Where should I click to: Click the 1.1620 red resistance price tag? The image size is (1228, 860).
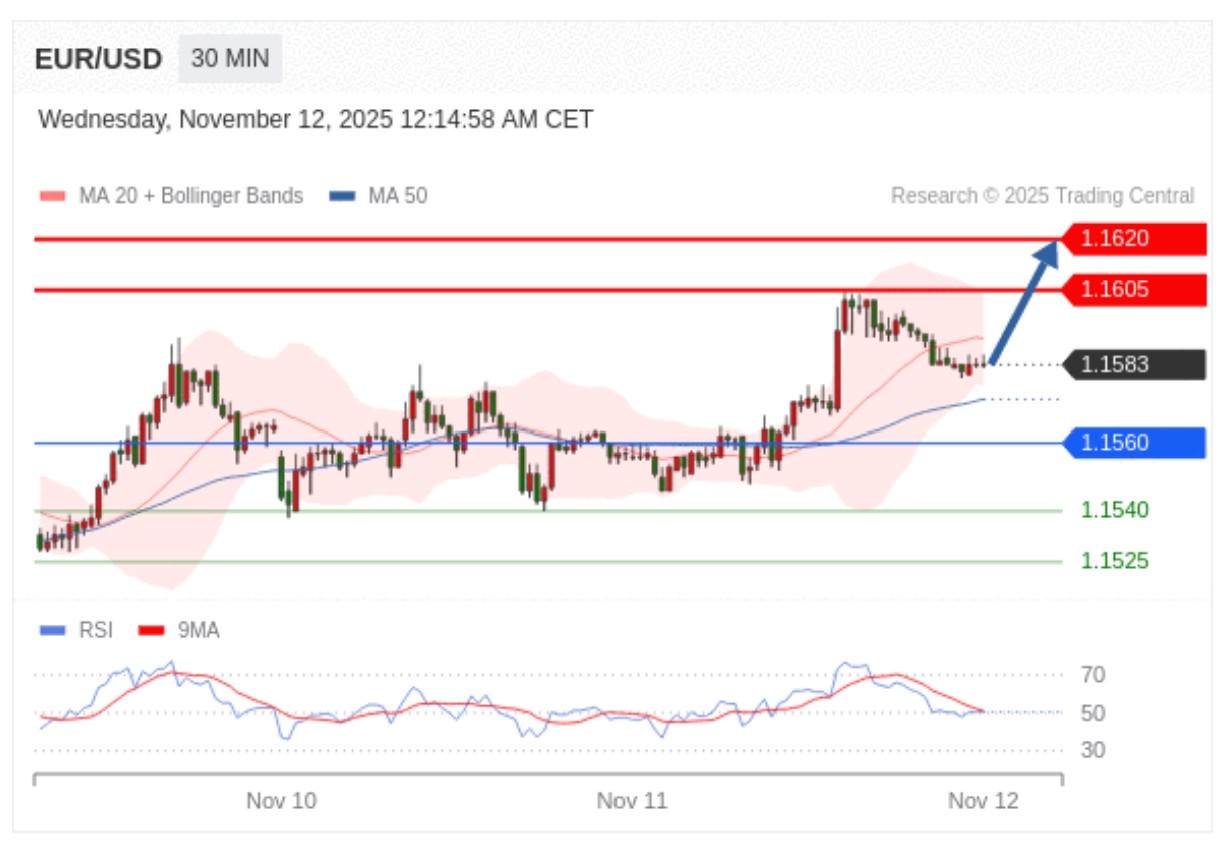tap(1133, 239)
